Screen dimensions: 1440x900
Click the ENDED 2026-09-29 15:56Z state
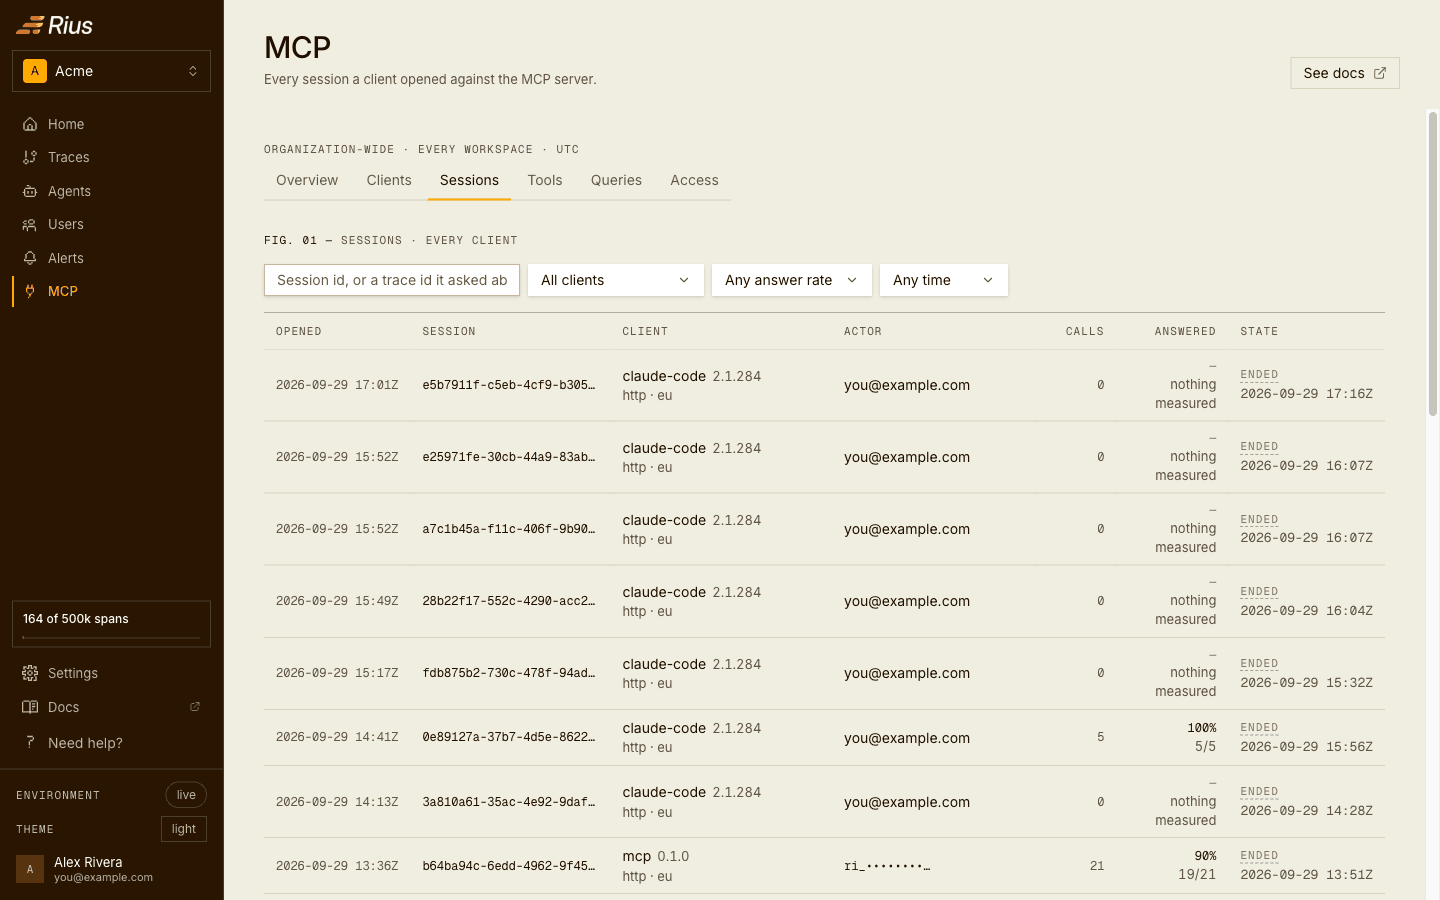point(1306,738)
